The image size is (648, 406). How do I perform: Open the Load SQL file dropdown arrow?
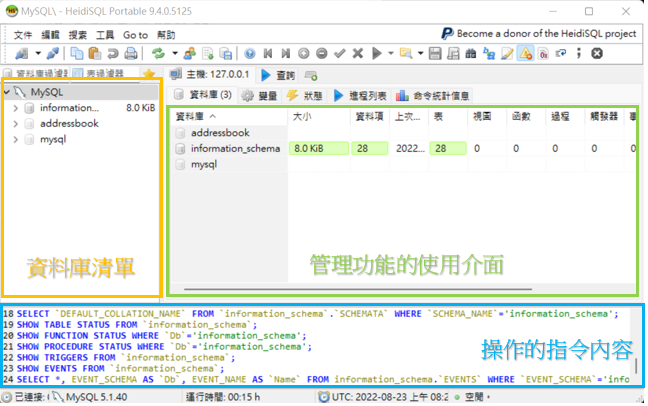[420, 53]
